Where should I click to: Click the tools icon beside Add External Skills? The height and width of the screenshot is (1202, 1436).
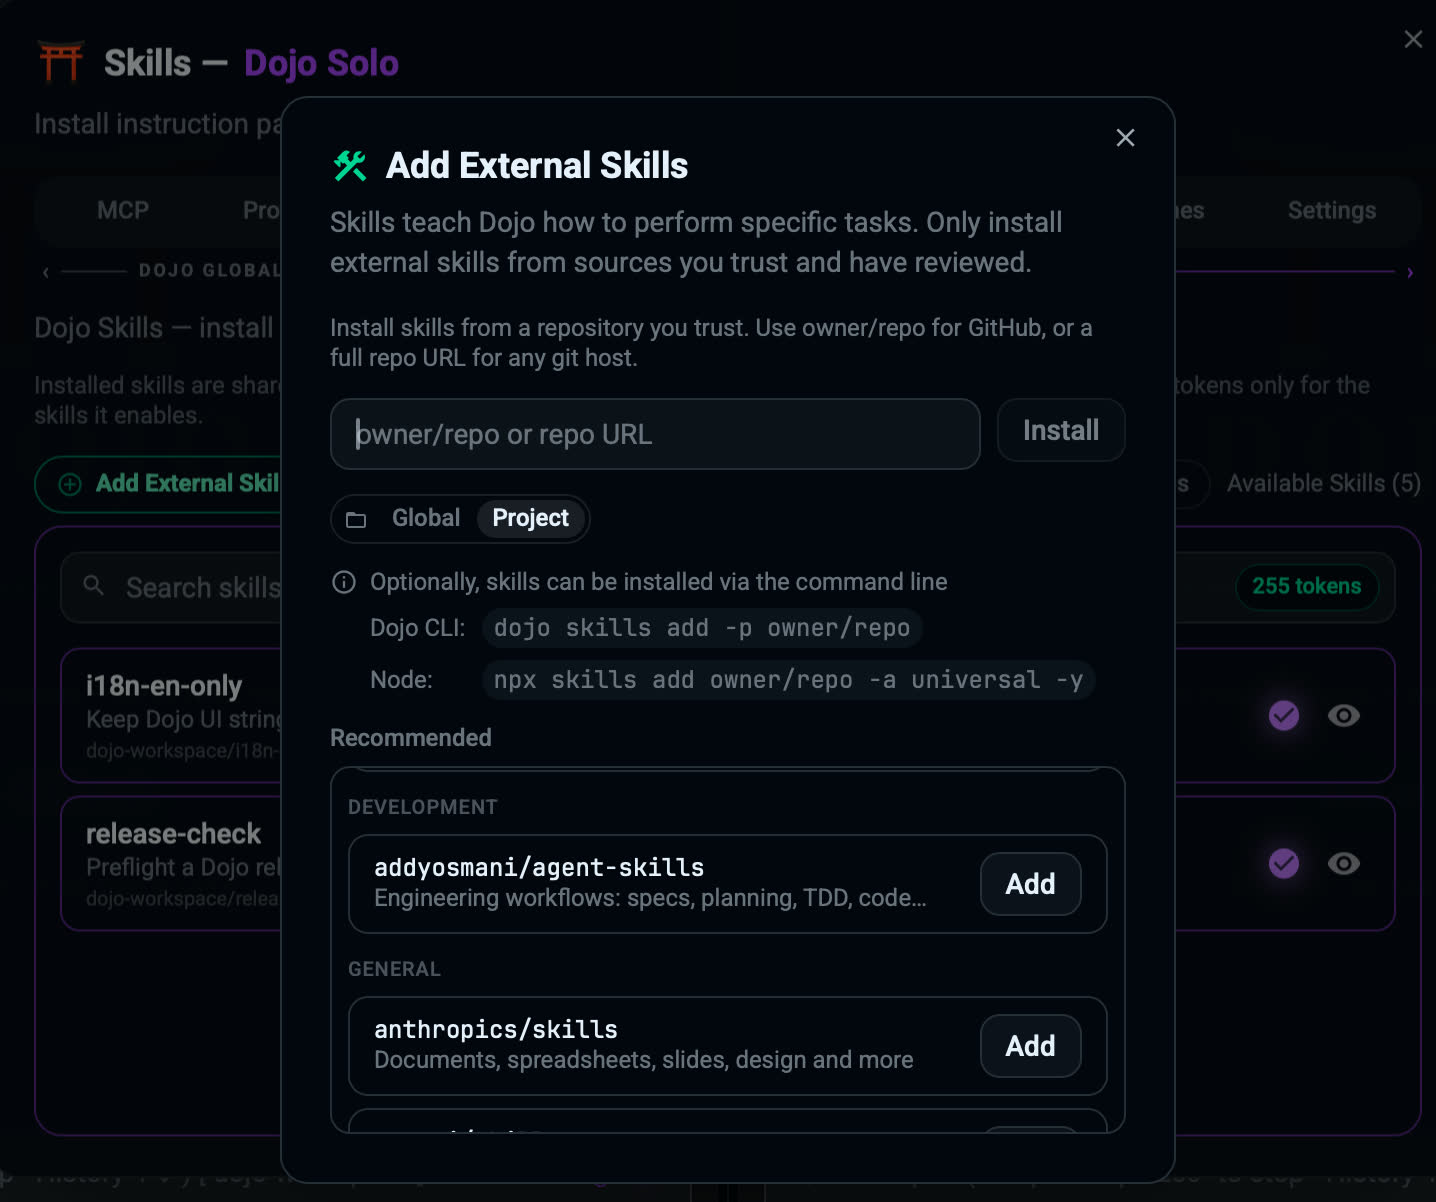click(x=350, y=165)
